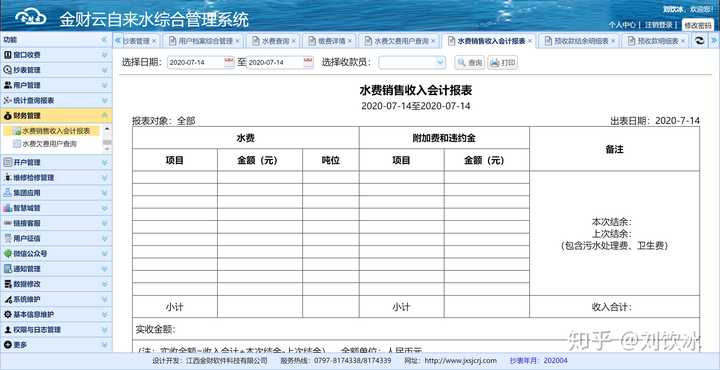Click the 出表日期：2020-7-14 text
The height and width of the screenshot is (370, 720).
click(x=655, y=121)
